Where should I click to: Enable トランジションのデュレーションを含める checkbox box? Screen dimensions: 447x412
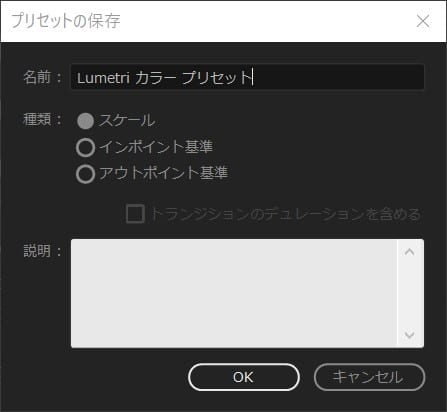(x=135, y=214)
